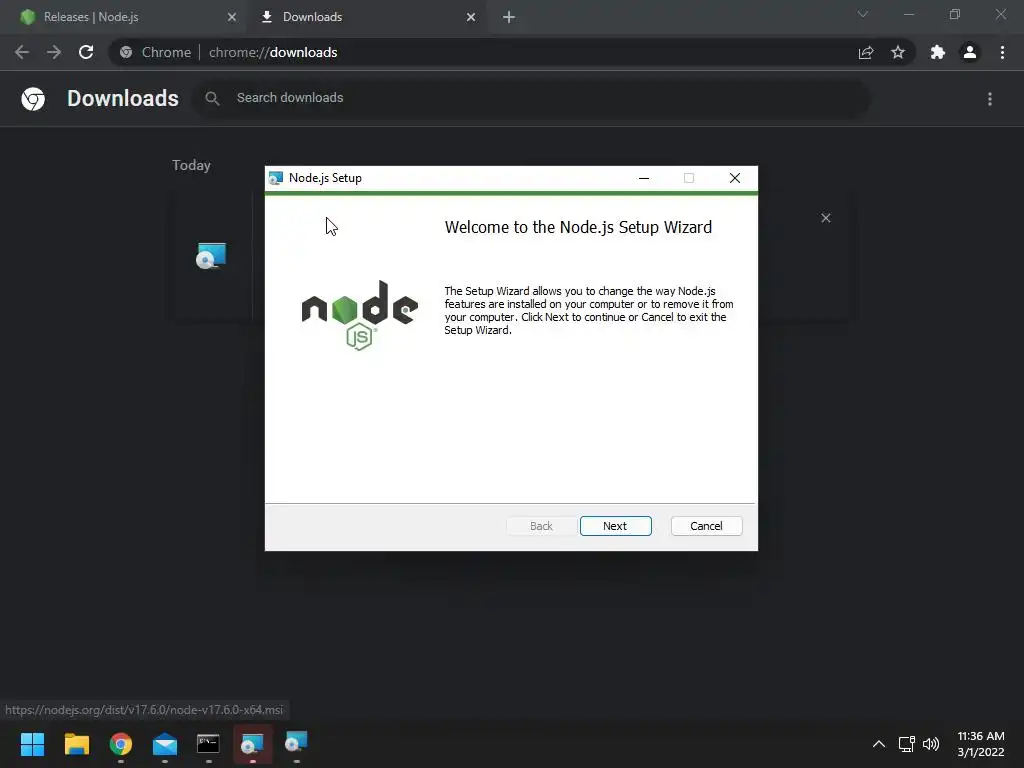The image size is (1024, 768).
Task: Open the Chrome profile avatar menu
Action: click(970, 52)
